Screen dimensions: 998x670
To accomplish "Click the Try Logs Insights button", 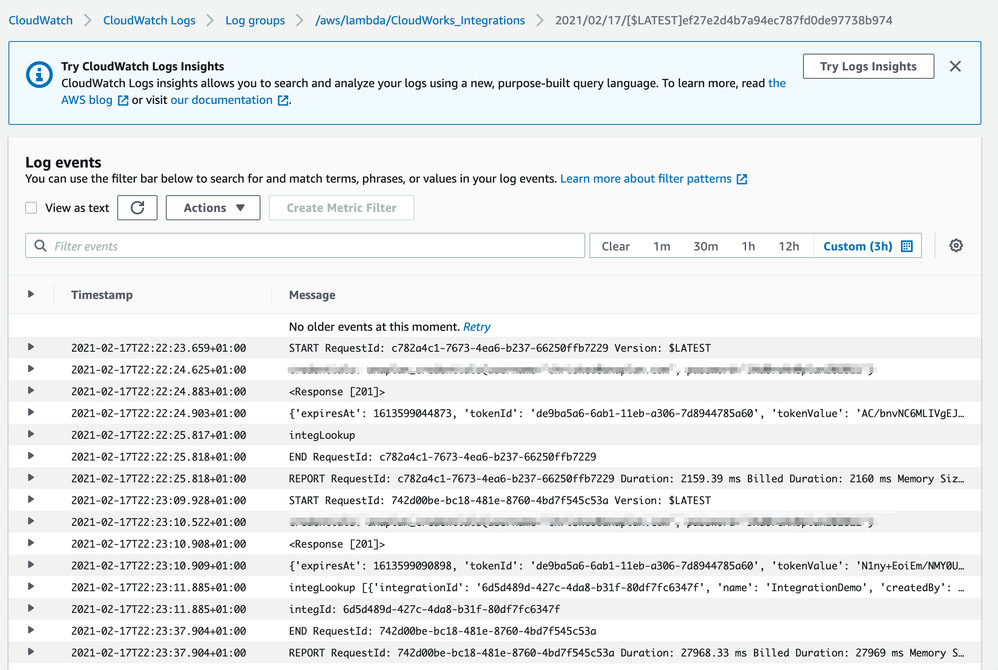I will coord(868,66).
